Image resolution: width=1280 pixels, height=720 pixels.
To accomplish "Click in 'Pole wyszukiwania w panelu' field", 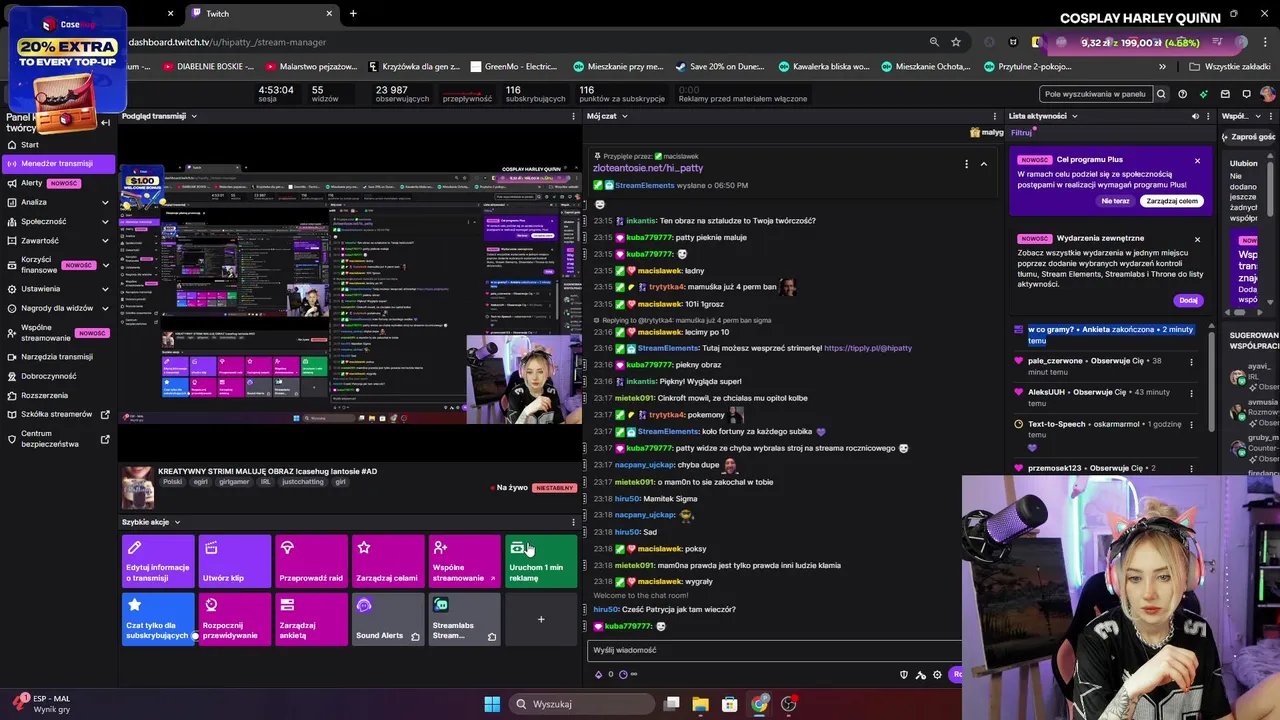I will click(x=1096, y=94).
